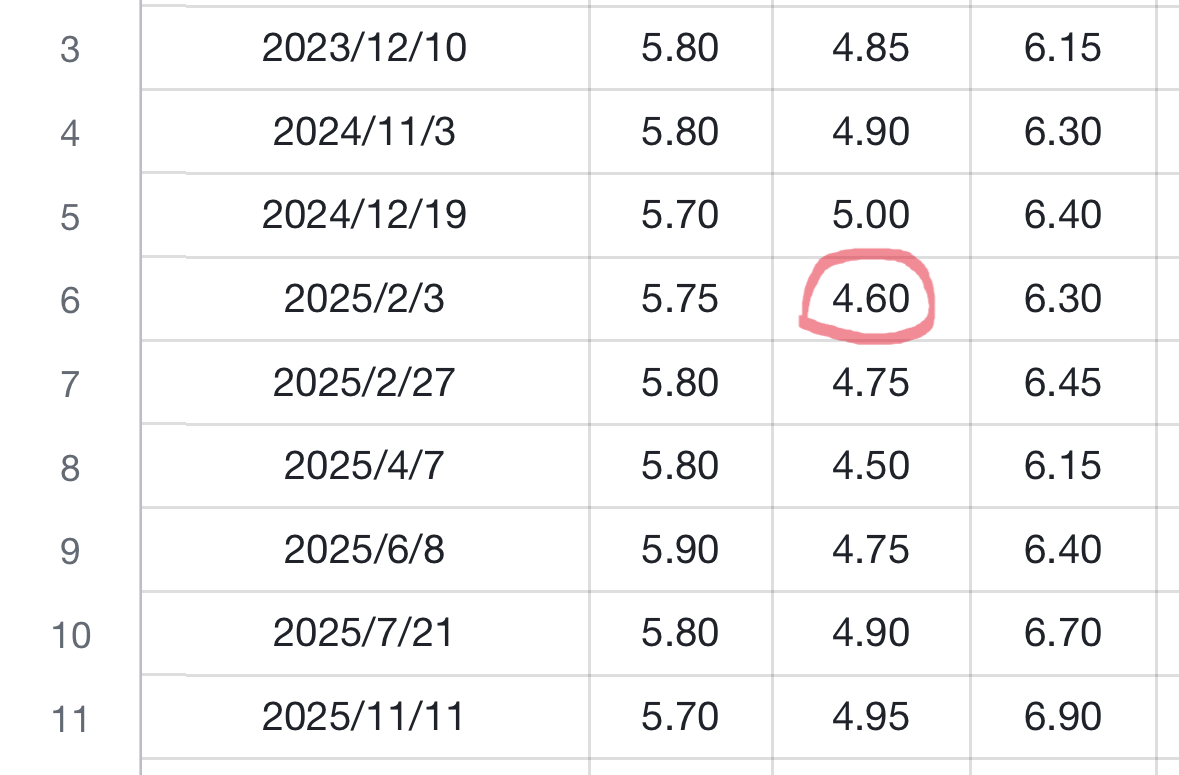Select the 2025/4/7 date cell
1179x775 pixels.
coord(364,466)
